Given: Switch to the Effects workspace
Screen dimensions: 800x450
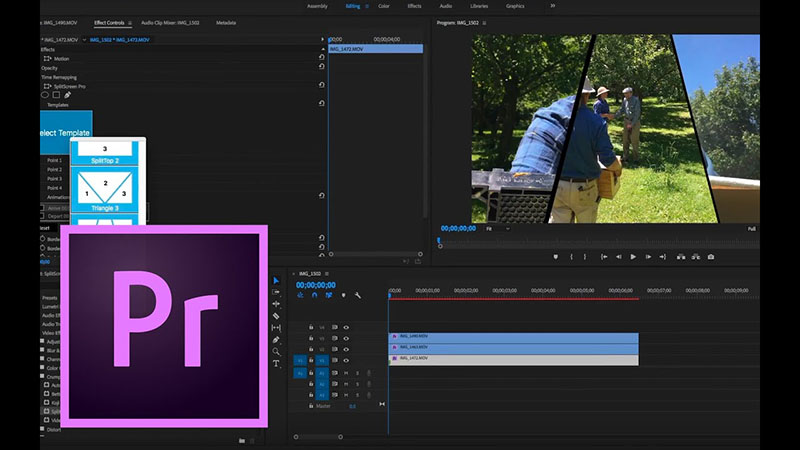Looking at the screenshot, I should point(414,6).
